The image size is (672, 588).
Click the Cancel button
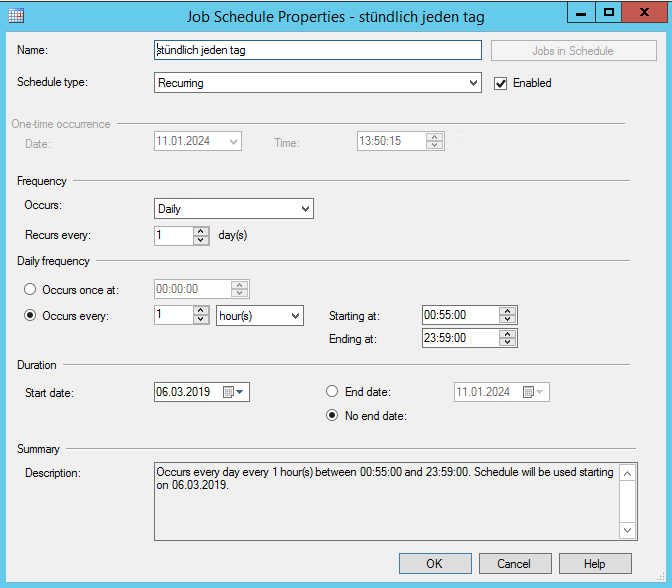click(x=515, y=563)
